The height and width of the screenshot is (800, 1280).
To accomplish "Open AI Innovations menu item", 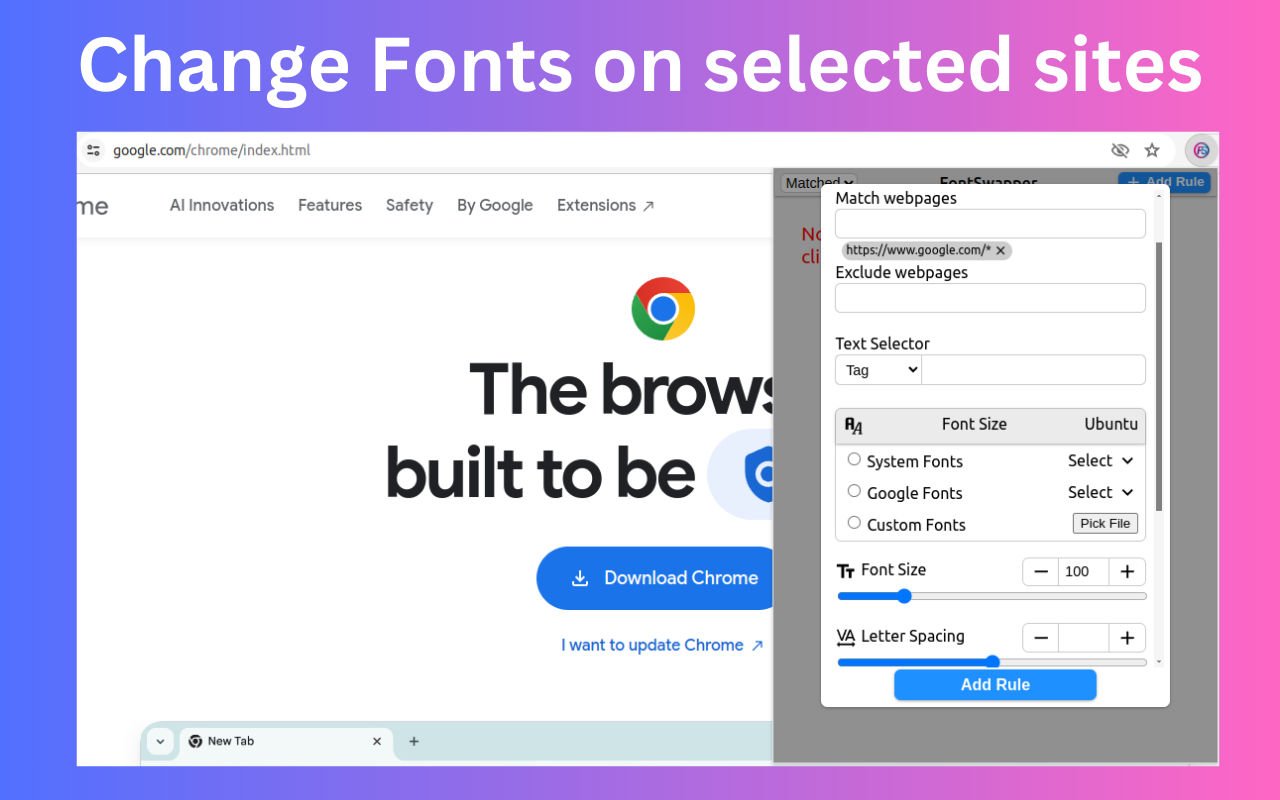I will 222,205.
